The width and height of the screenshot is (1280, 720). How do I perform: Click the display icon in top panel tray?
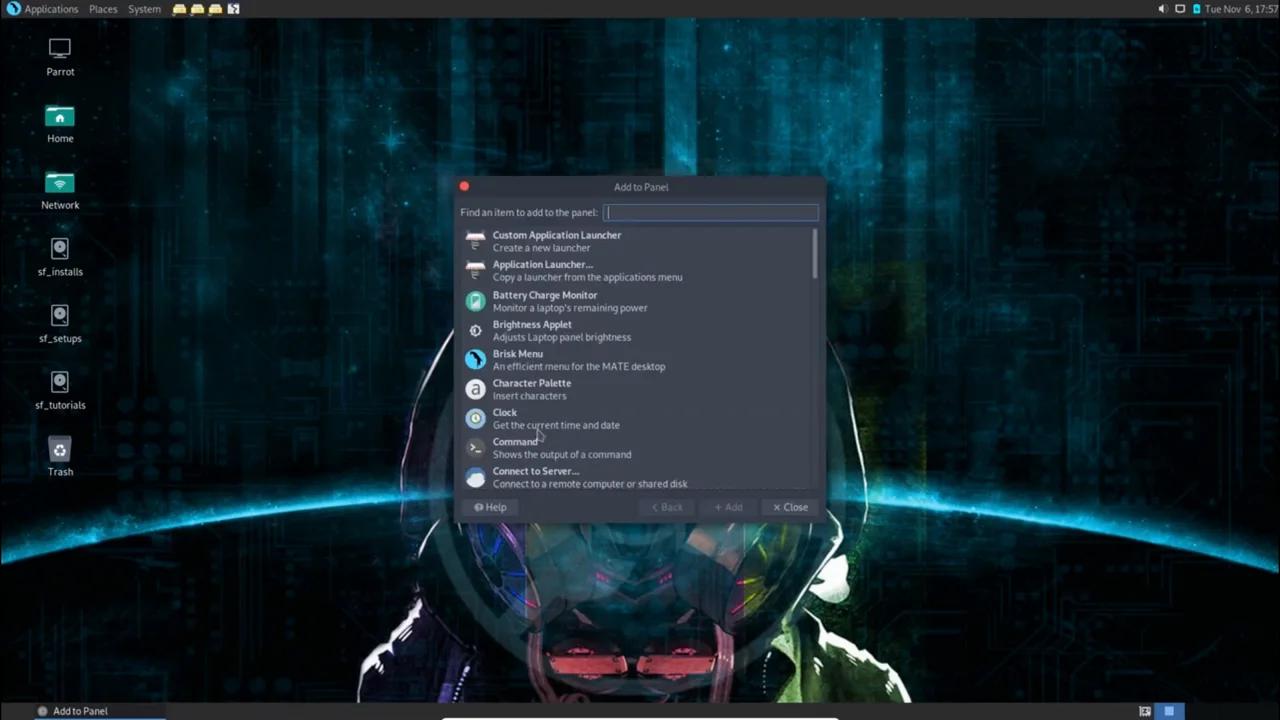(x=1180, y=9)
